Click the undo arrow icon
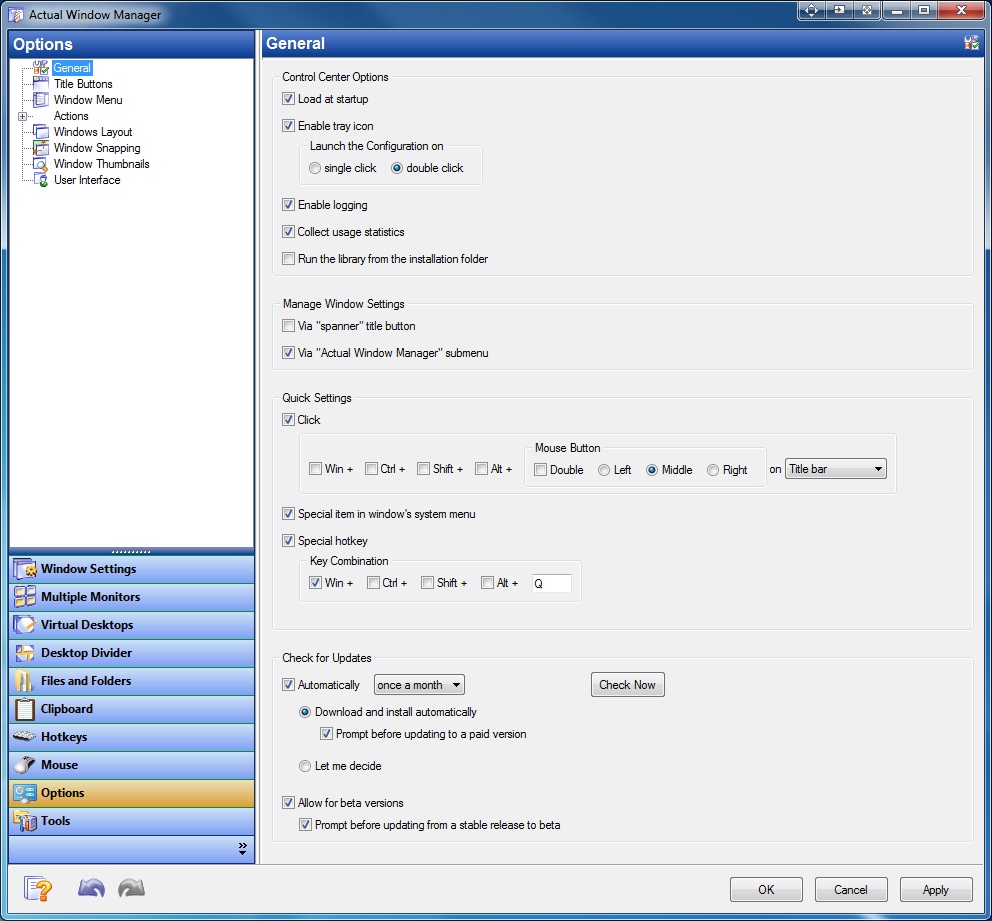This screenshot has width=992, height=921. pyautogui.click(x=91, y=889)
